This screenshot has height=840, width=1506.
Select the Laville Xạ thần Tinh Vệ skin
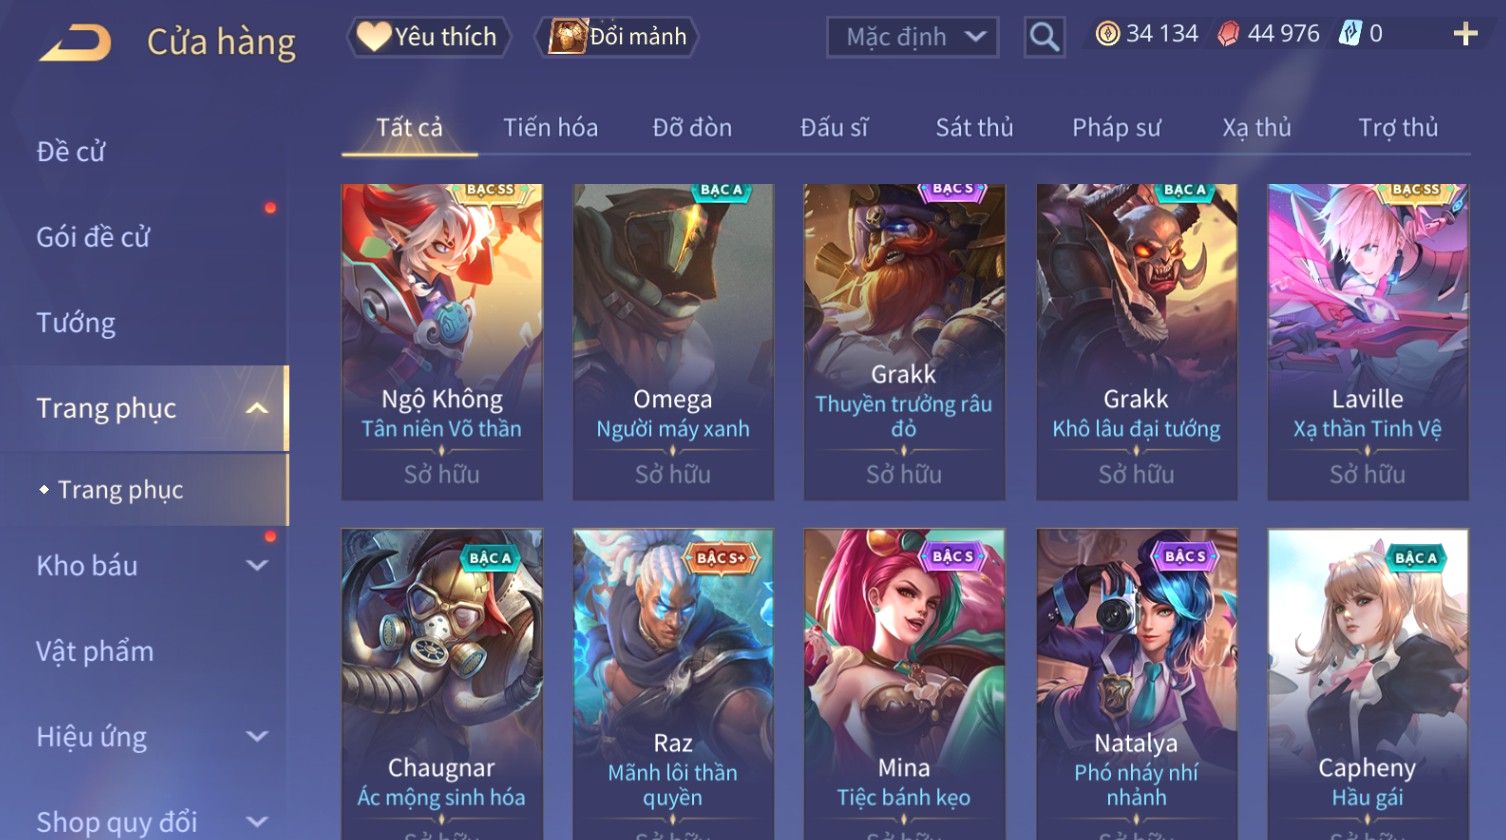[1367, 342]
